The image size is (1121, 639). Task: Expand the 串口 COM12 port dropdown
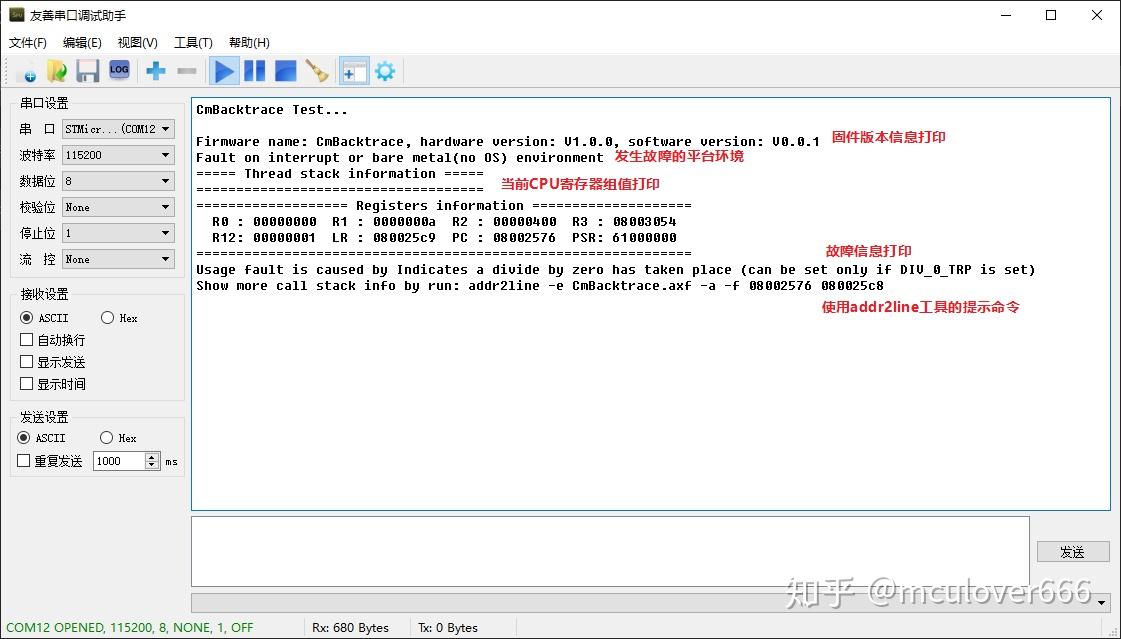[118, 129]
